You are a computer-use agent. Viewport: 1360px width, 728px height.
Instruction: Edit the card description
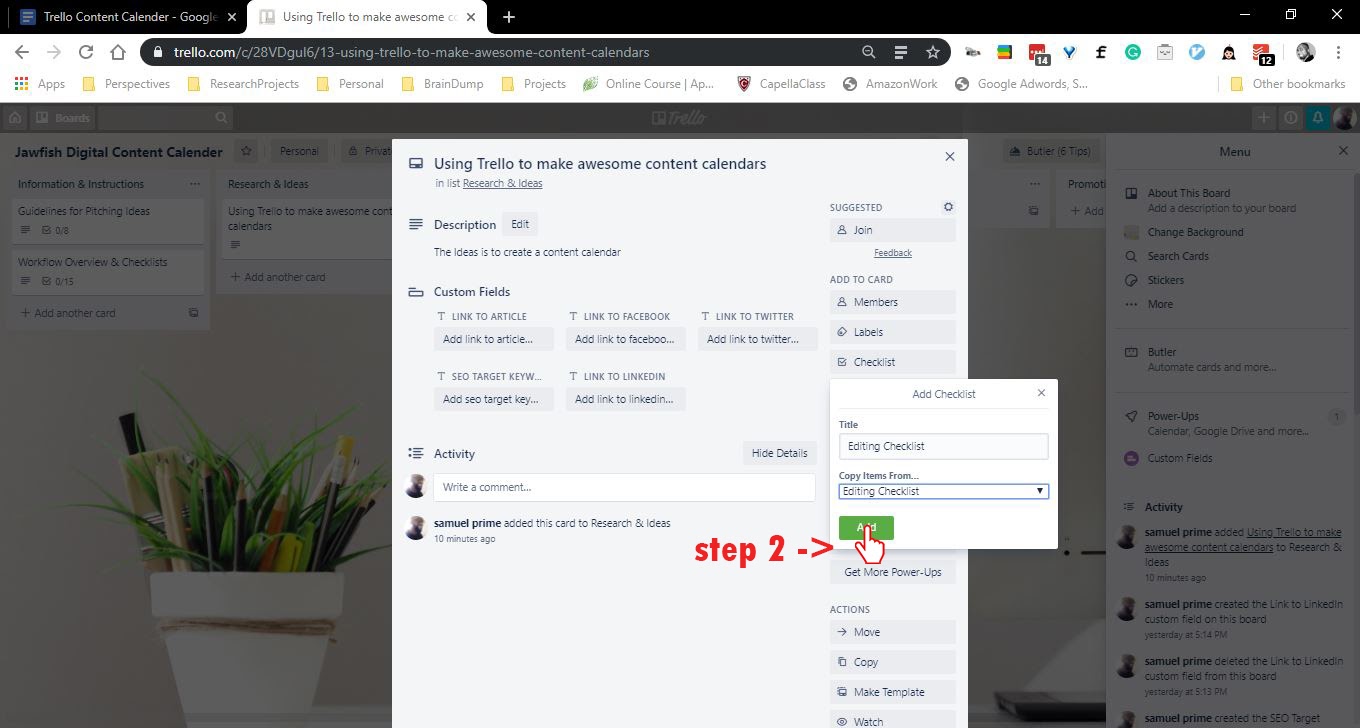coord(520,224)
